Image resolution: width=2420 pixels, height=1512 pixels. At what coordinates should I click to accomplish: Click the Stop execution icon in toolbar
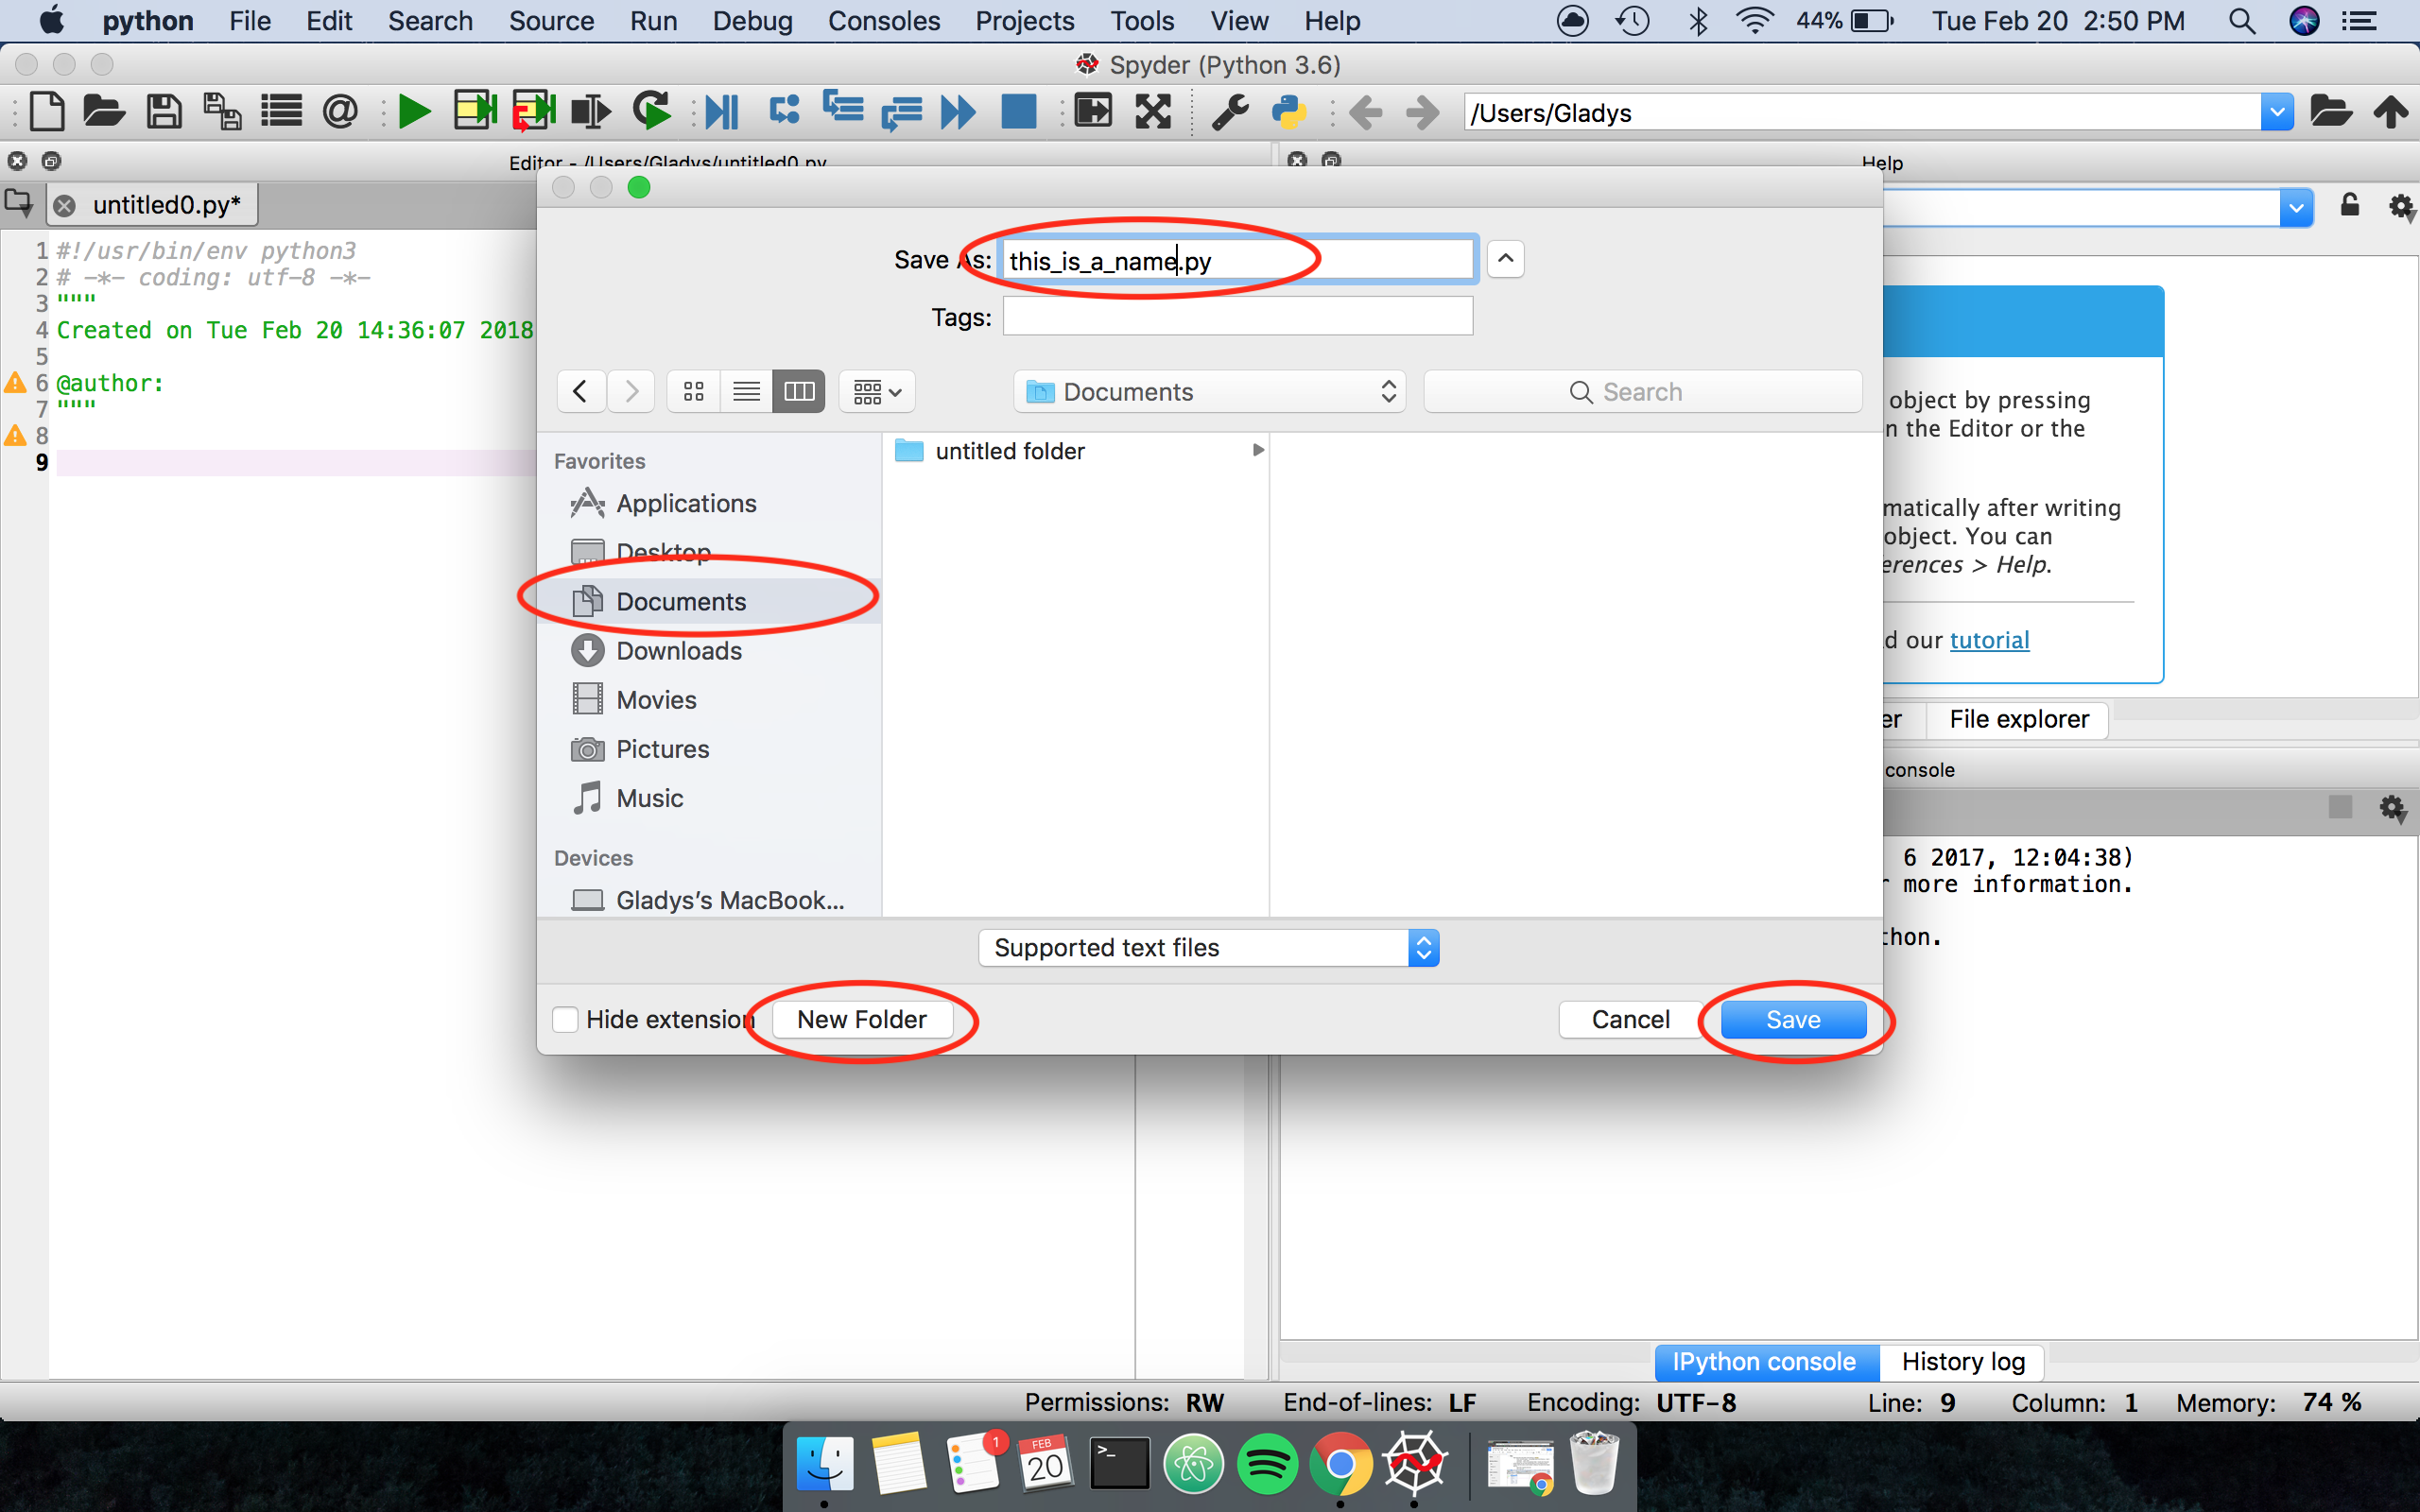coord(1015,113)
